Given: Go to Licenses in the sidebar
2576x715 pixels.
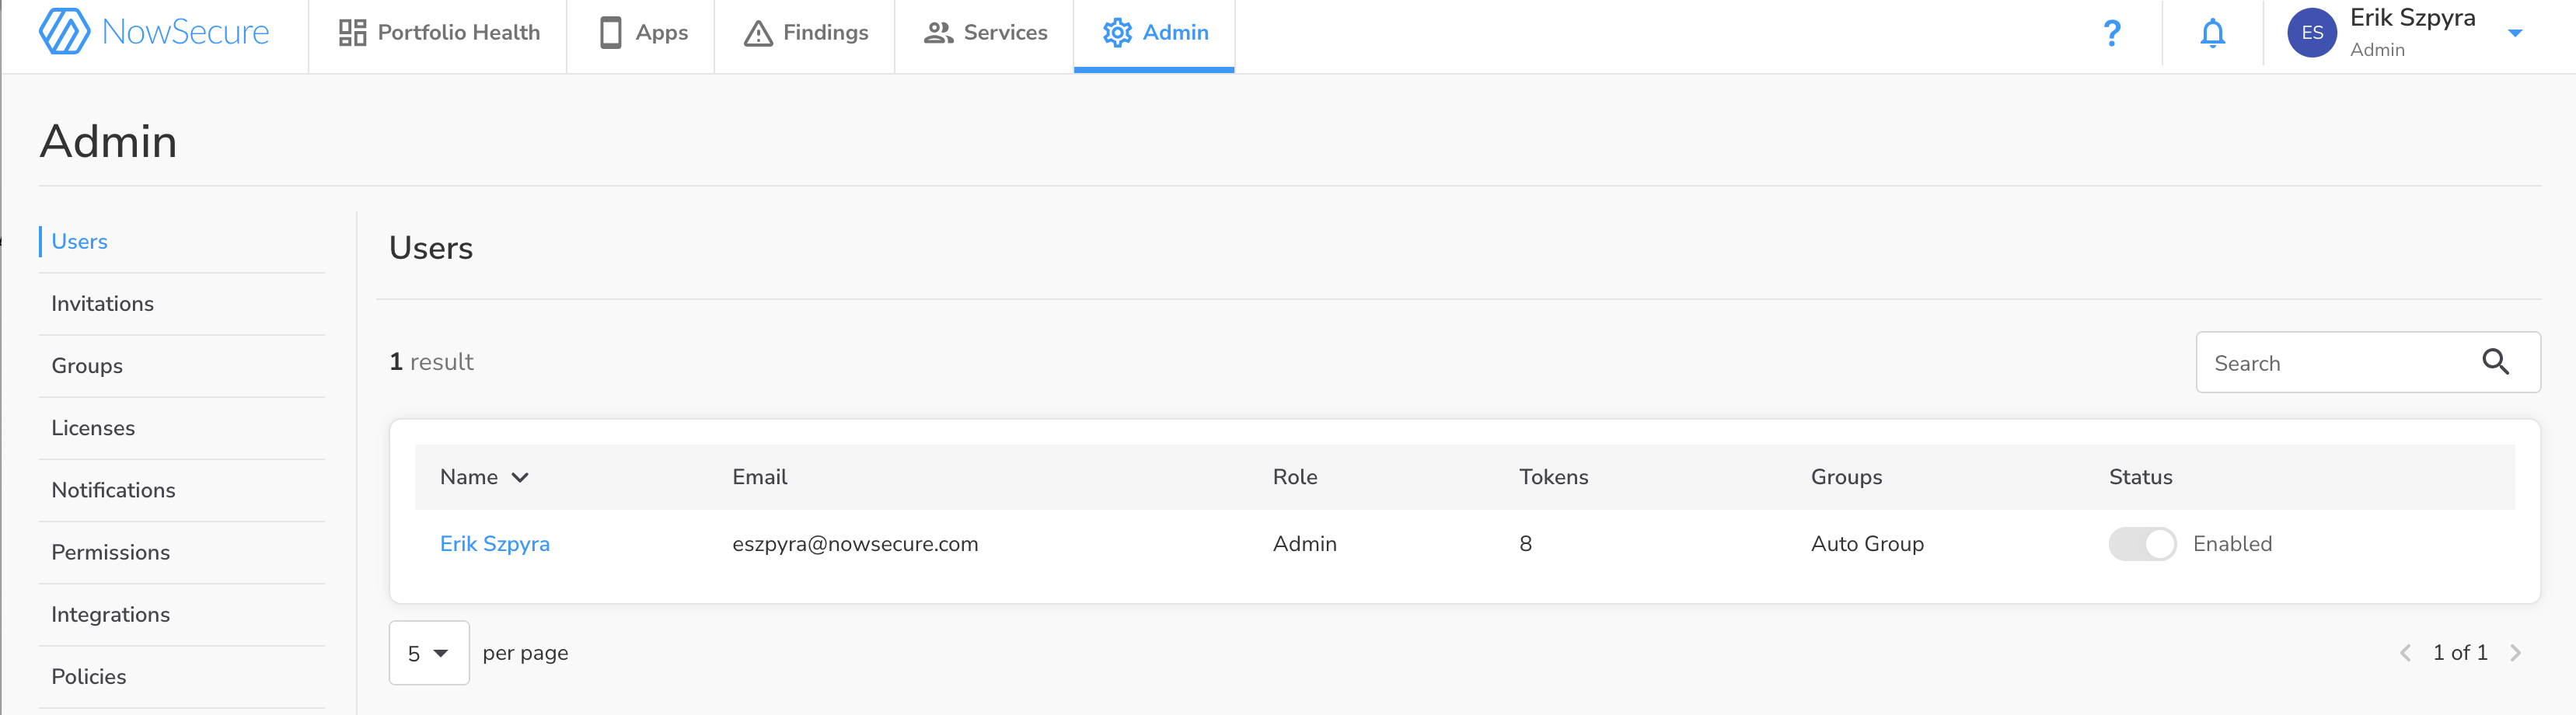Looking at the screenshot, I should coord(93,428).
